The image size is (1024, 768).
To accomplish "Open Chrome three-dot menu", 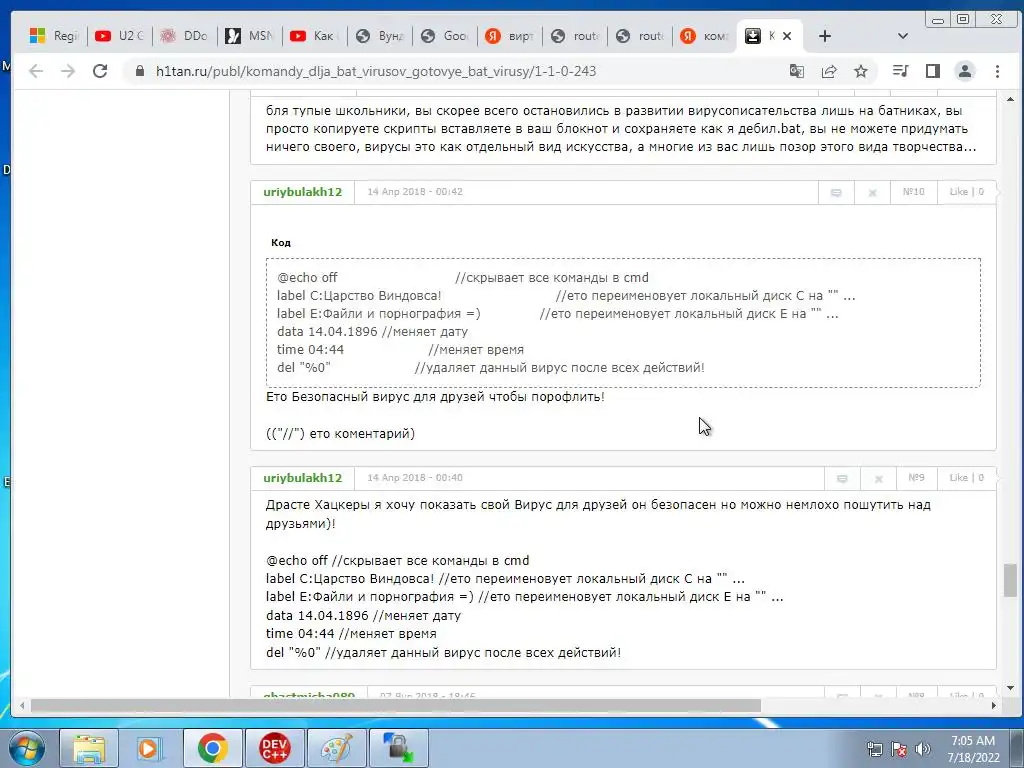I will [997, 71].
